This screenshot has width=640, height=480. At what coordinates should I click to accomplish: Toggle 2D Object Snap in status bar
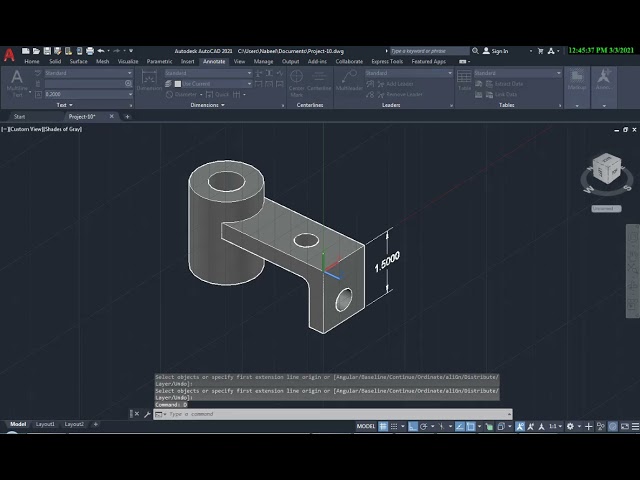(471, 427)
